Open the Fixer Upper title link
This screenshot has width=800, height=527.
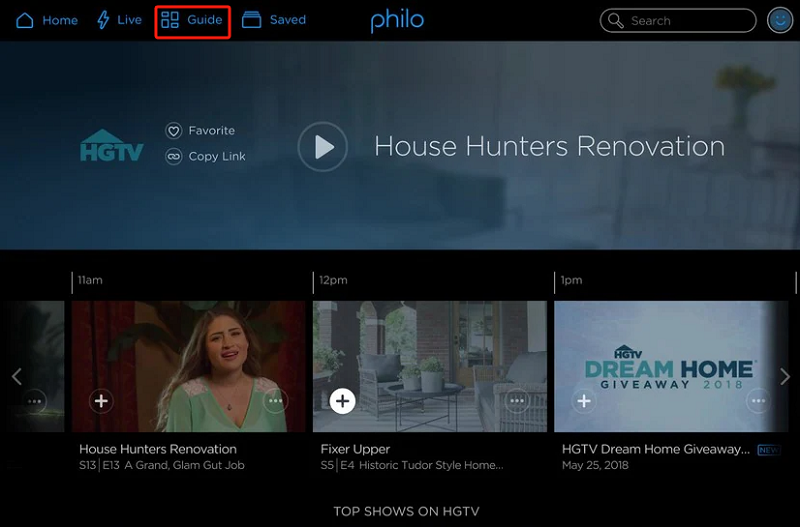355,449
